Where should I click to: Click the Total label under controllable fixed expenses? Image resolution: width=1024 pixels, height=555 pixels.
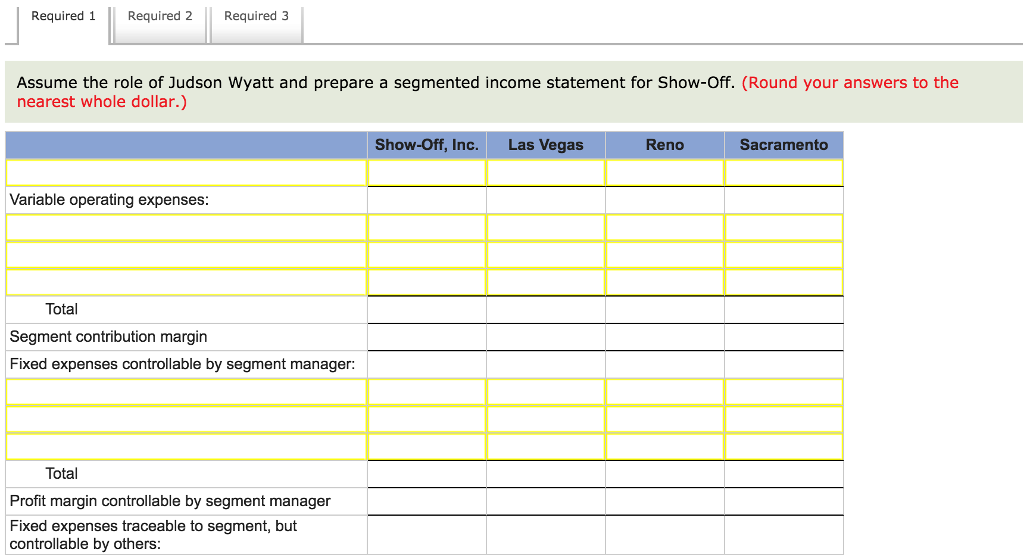61,474
